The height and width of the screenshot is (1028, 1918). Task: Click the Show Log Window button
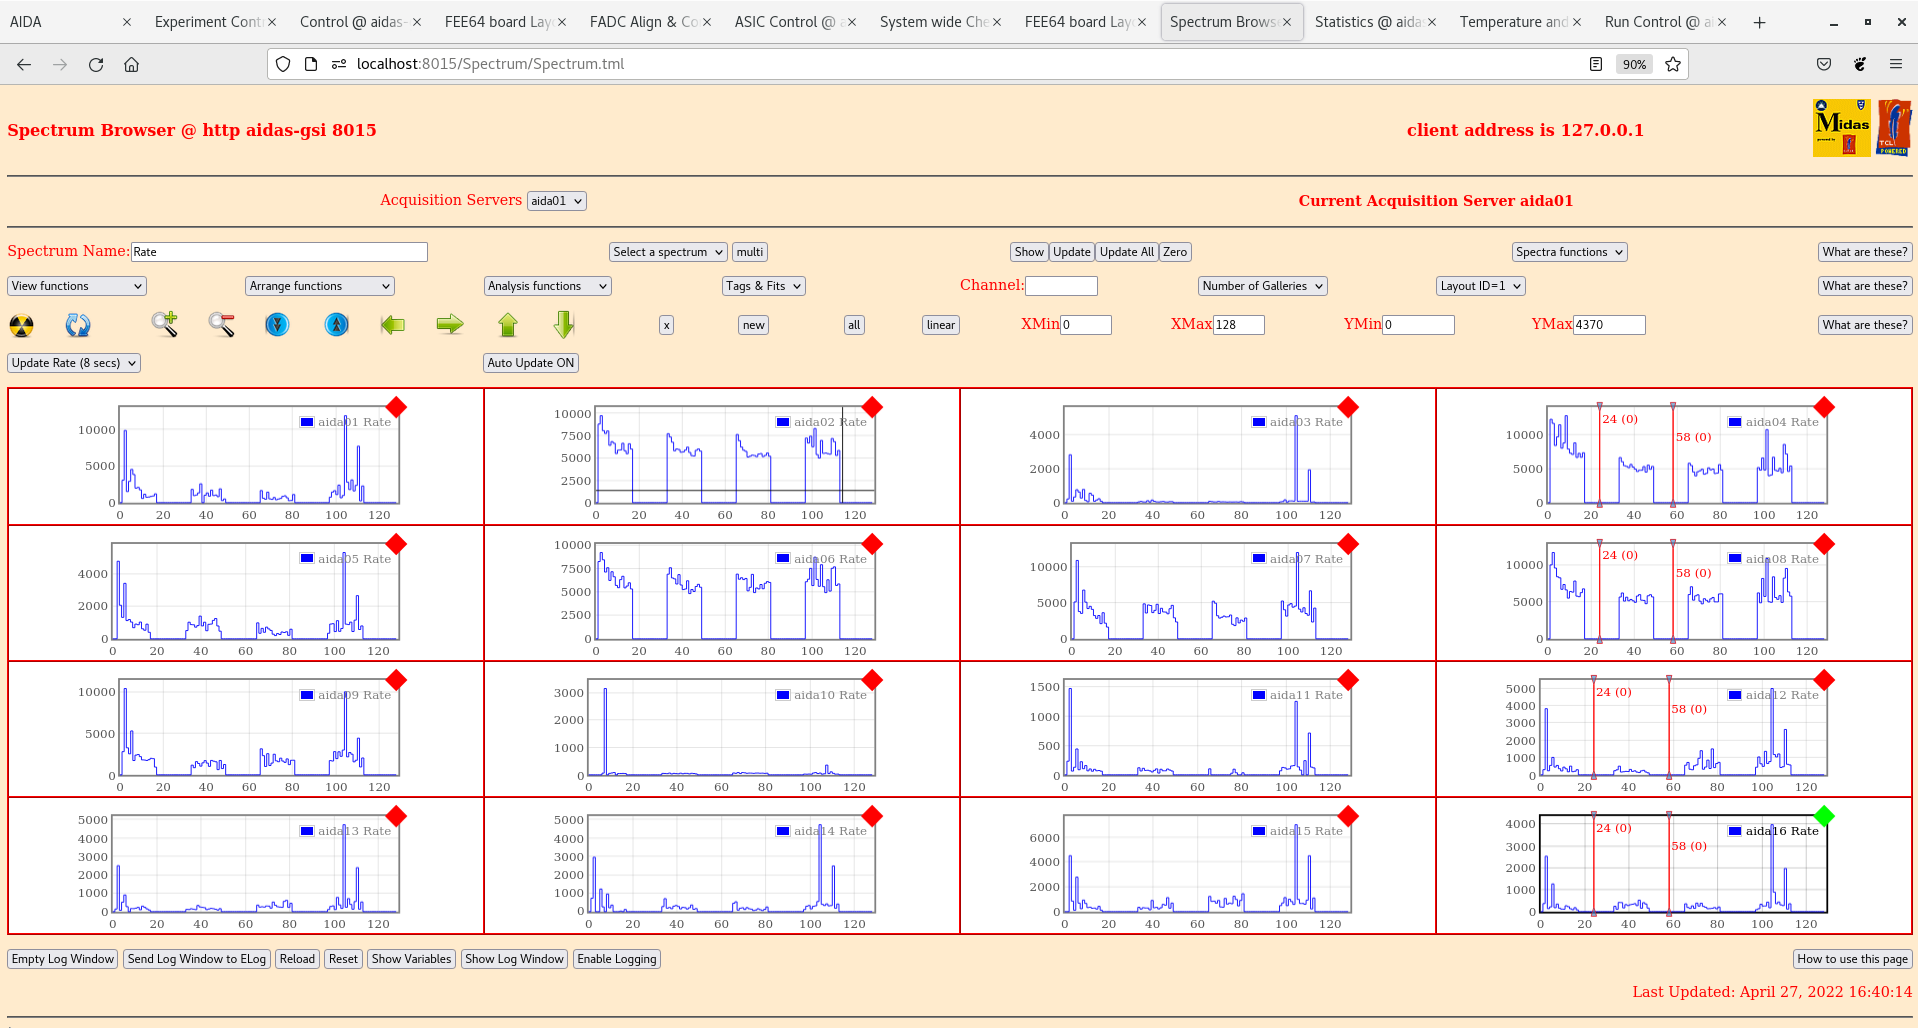514,959
